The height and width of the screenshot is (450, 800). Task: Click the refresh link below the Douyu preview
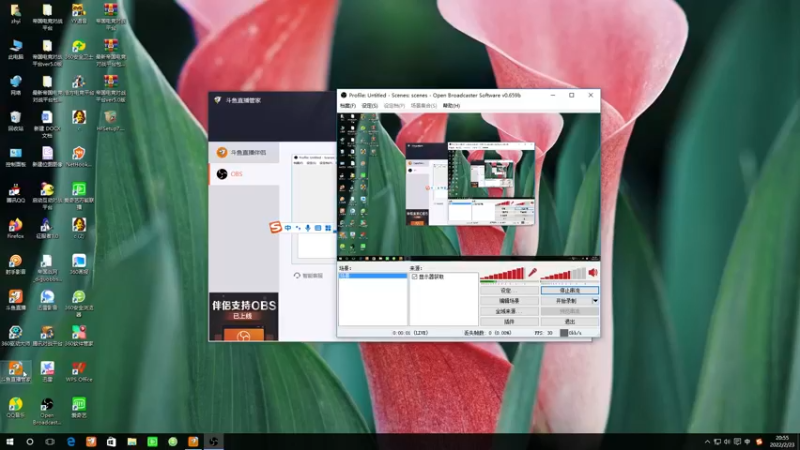pyautogui.click(x=308, y=276)
